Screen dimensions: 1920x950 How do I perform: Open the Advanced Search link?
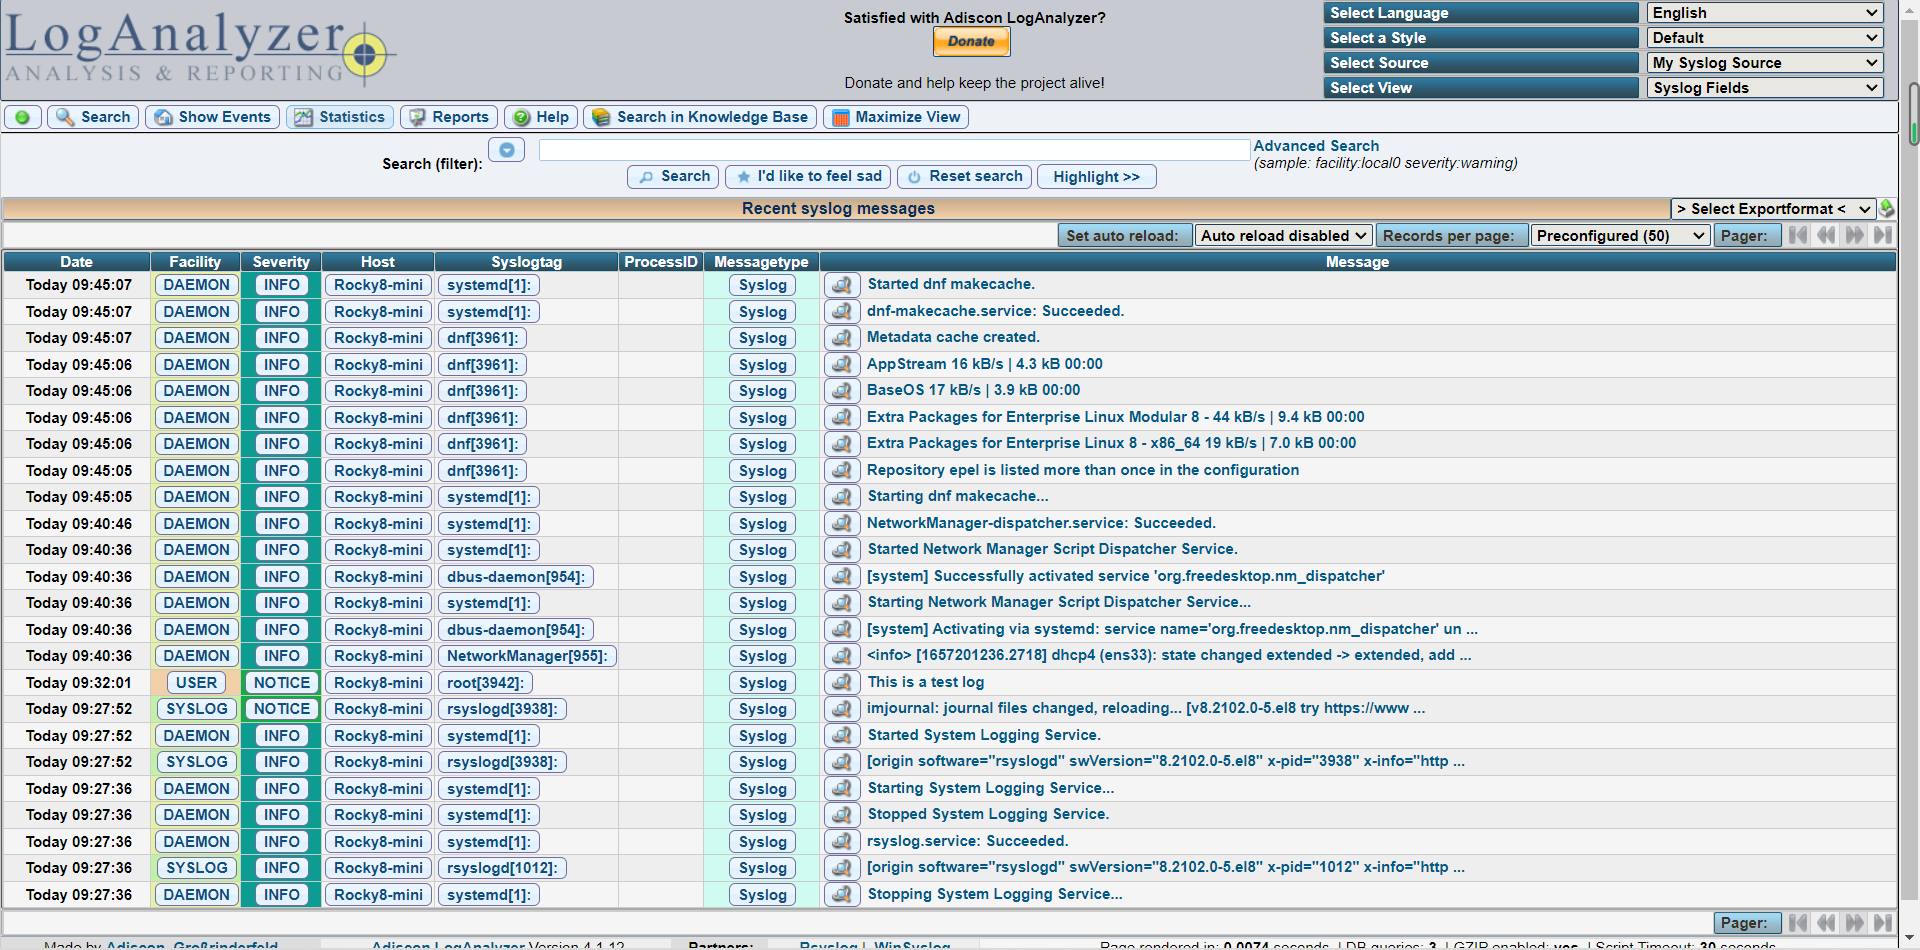tap(1316, 146)
